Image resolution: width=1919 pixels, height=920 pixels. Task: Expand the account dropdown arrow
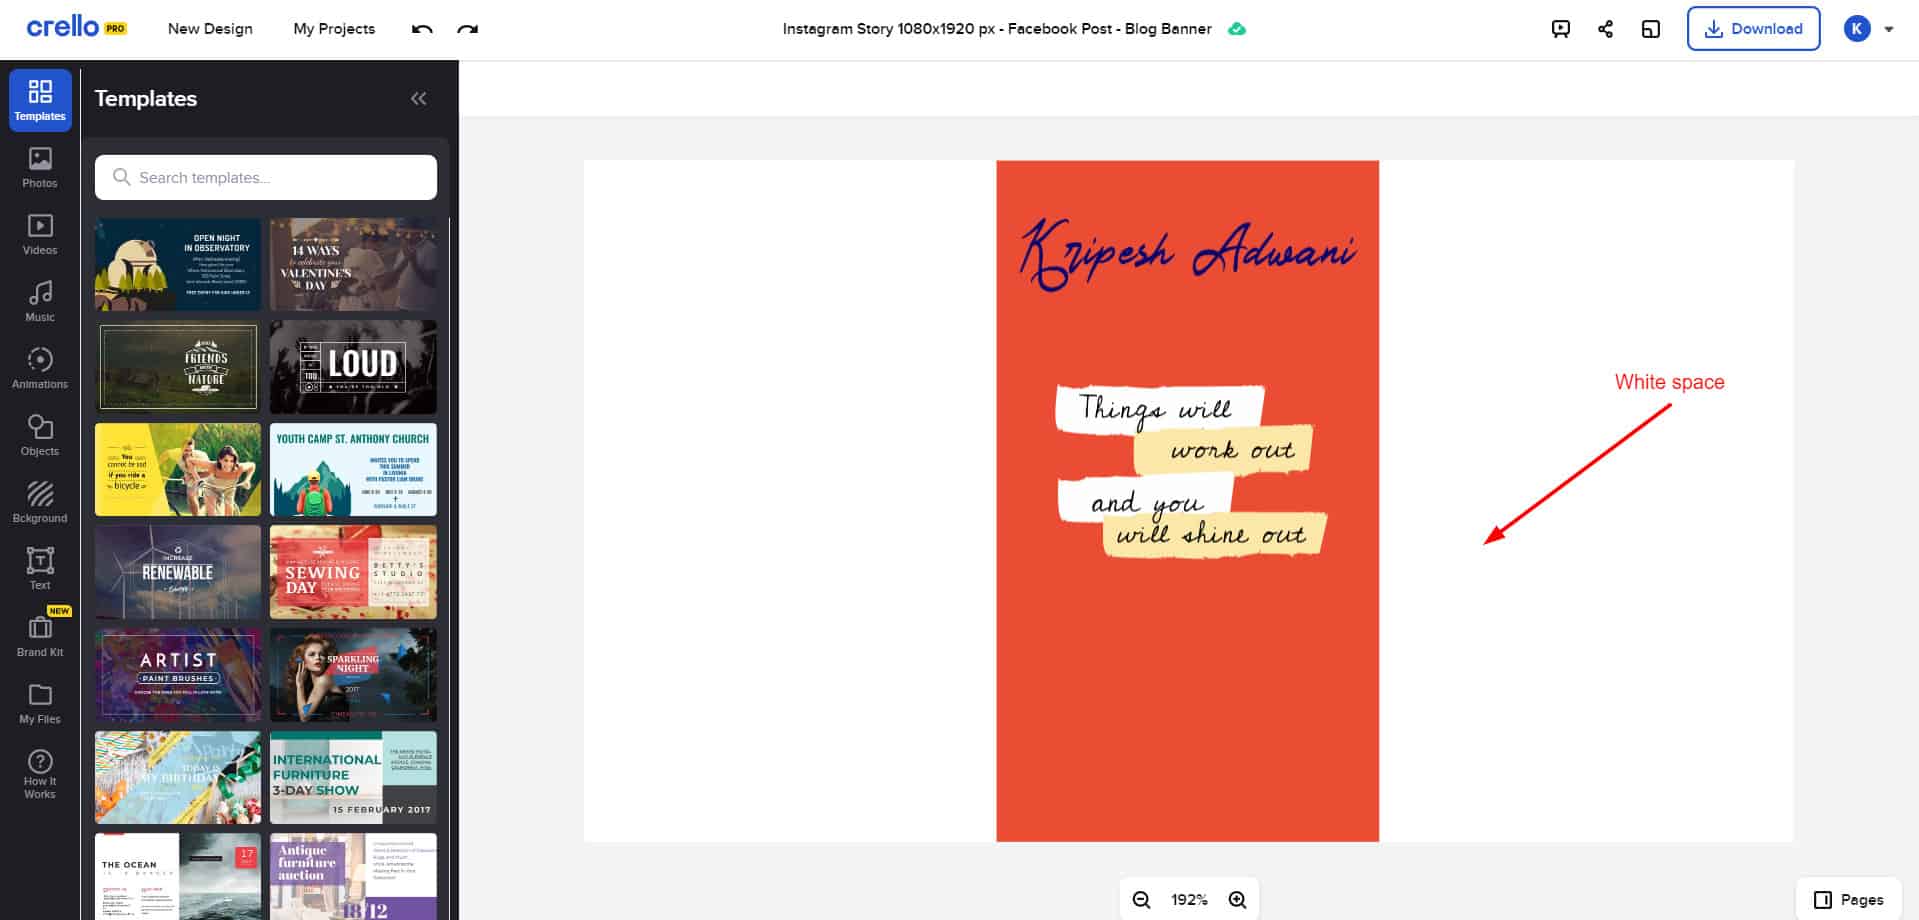1889,29
